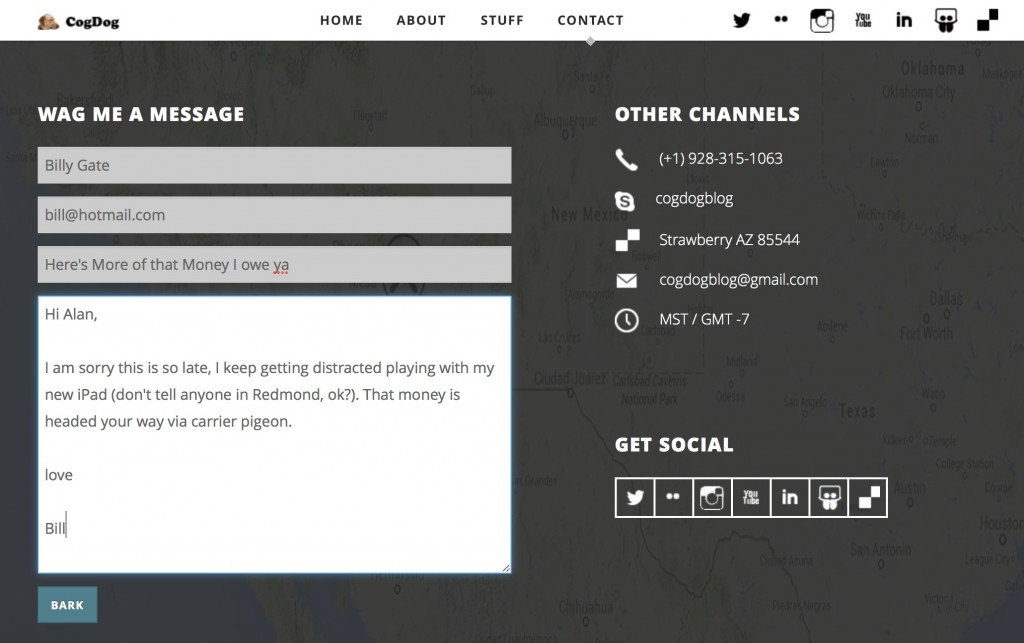Click Instagram icon under Get Social
The height and width of the screenshot is (643, 1024).
(x=712, y=497)
